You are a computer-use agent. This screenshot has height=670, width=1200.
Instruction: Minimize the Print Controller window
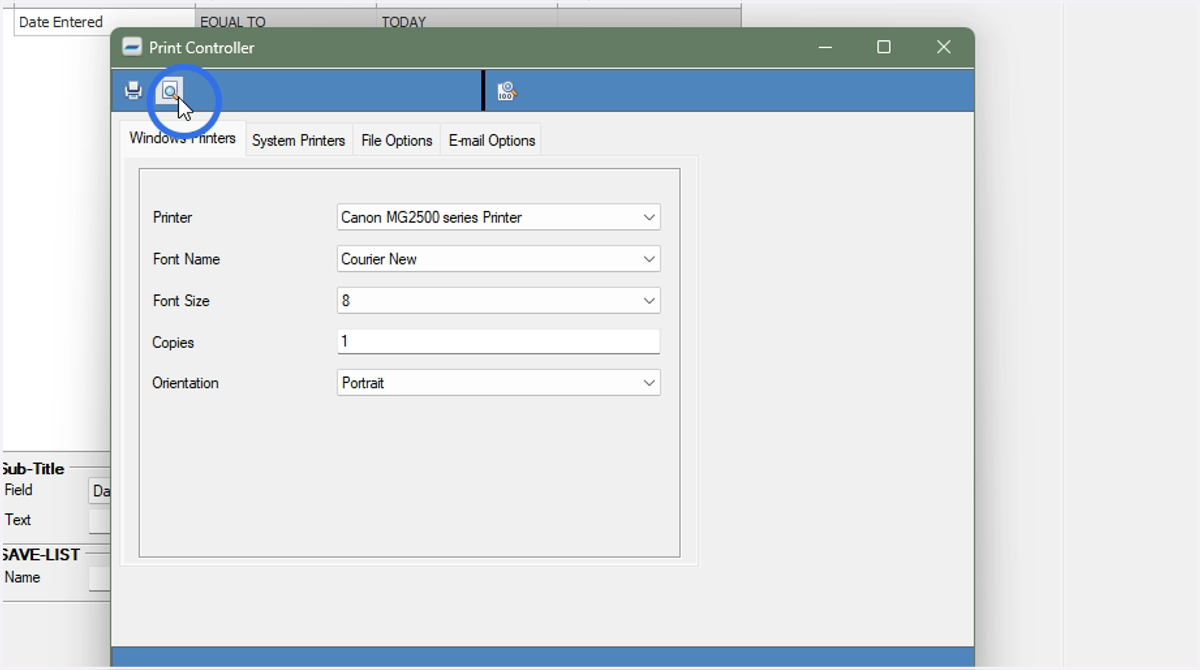point(825,47)
